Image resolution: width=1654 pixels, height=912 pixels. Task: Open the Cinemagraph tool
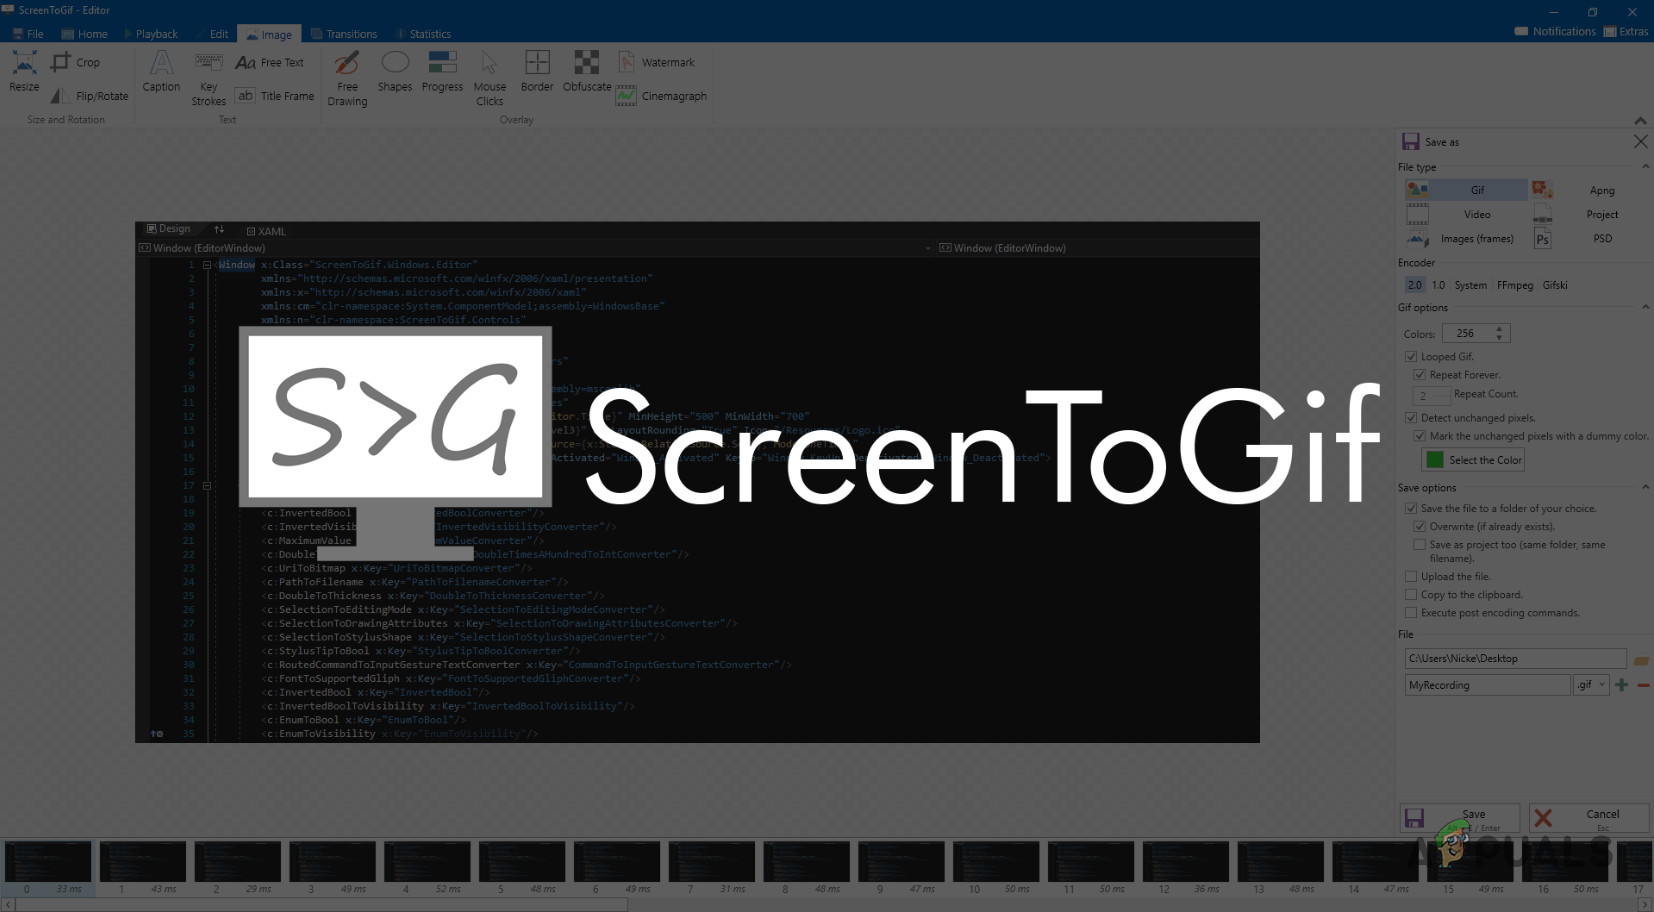point(661,96)
